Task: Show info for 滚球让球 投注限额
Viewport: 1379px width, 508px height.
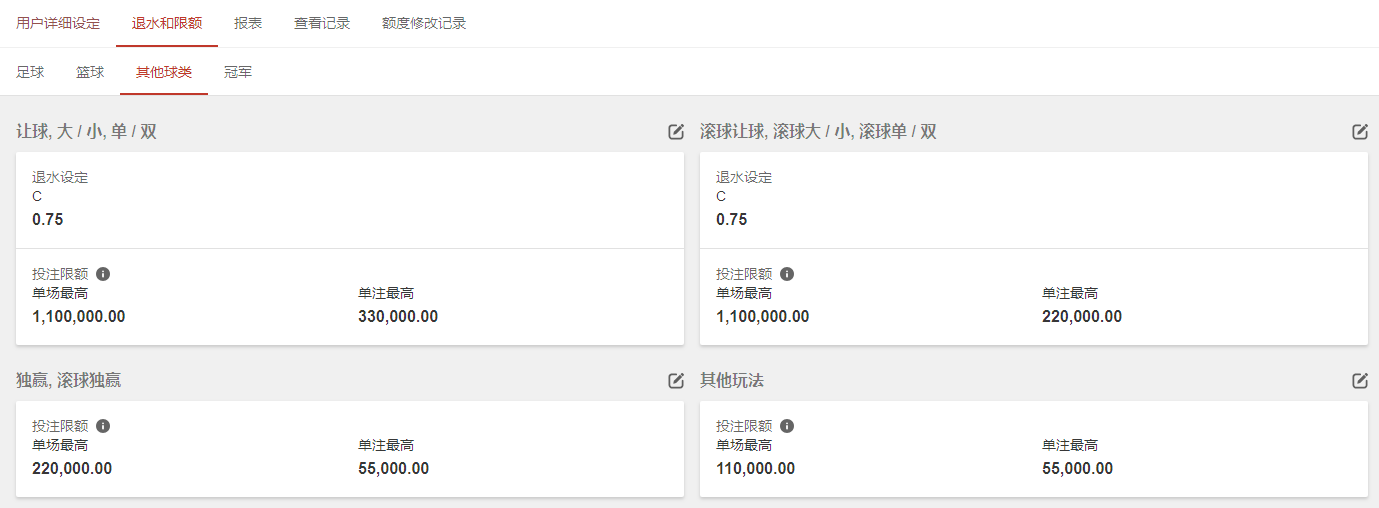Action: 787,274
